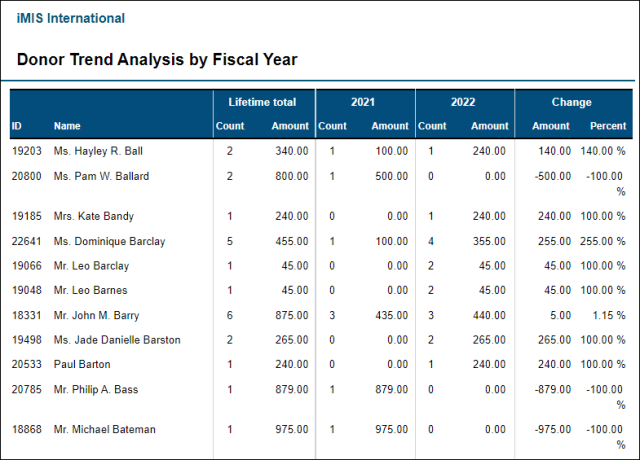Click the 2022 group header
The width and height of the screenshot is (640, 460).
(x=463, y=102)
